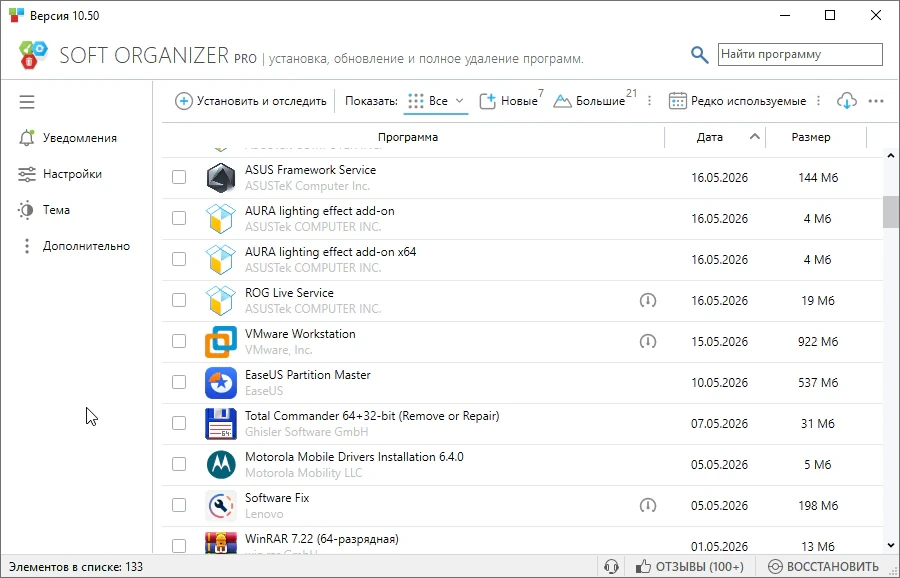Click ОТЗЫВЫ (100+) in the status bar
Image resolution: width=900 pixels, height=578 pixels.
689,567
